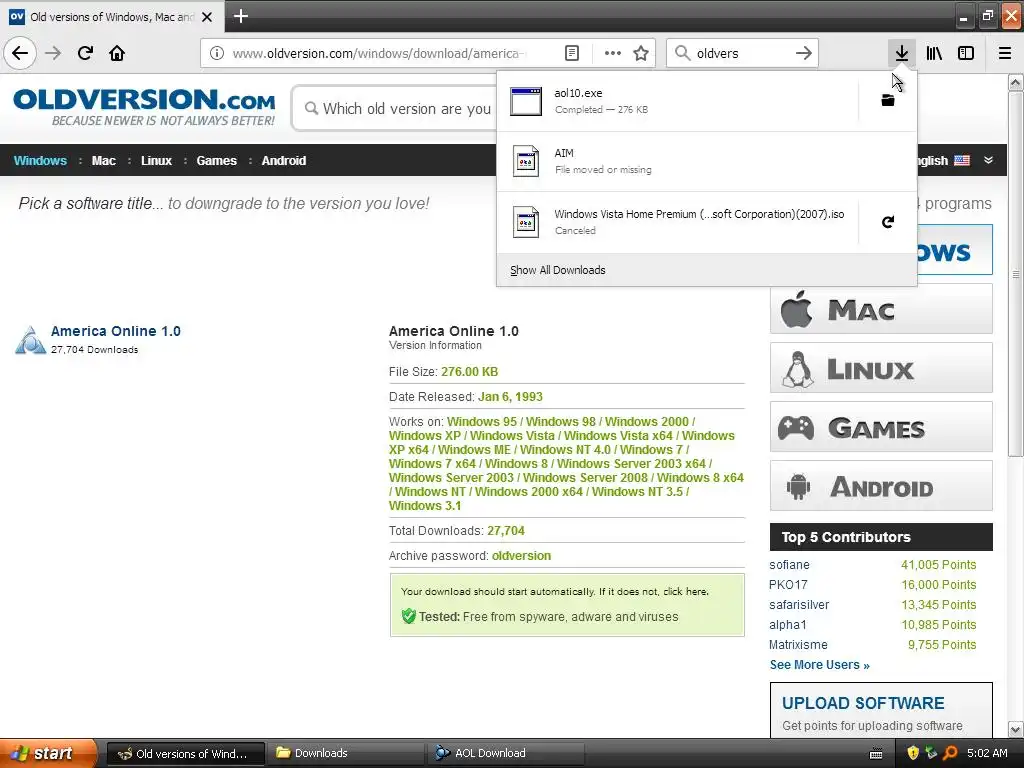This screenshot has width=1024, height=768.
Task: Select Windows in the site navigation bar
Action: (x=40, y=161)
